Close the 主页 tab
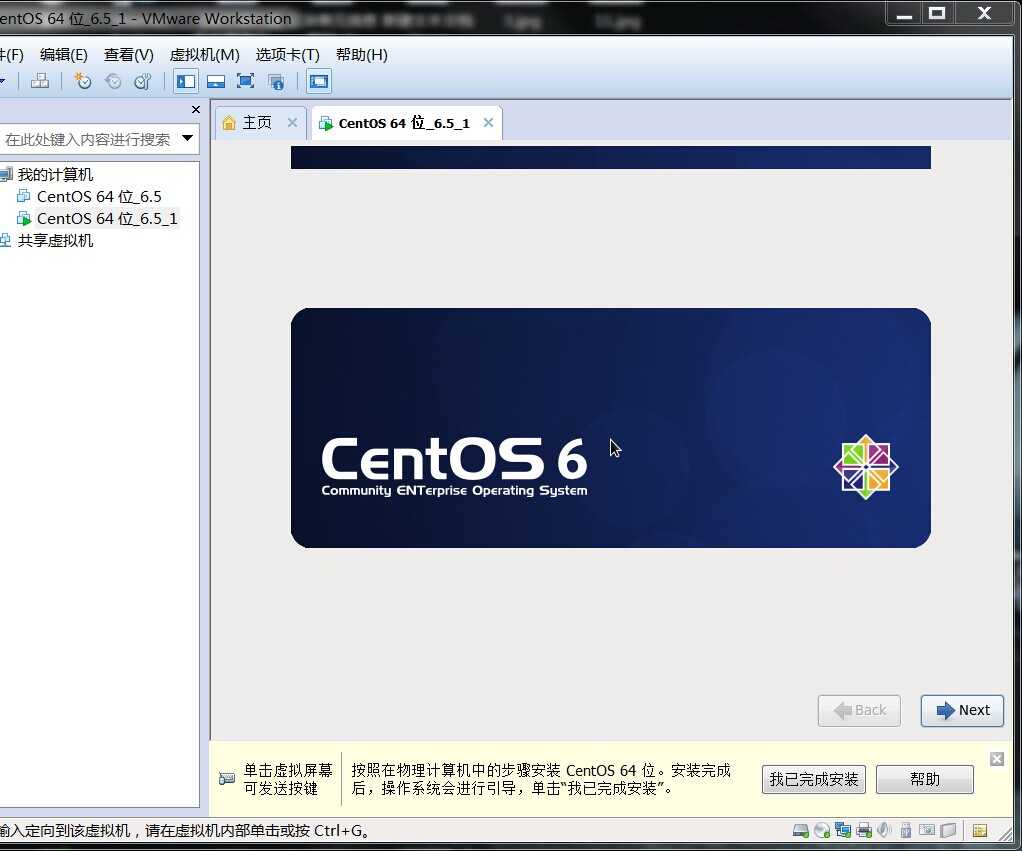Viewport: 1022px width, 851px height. [293, 123]
